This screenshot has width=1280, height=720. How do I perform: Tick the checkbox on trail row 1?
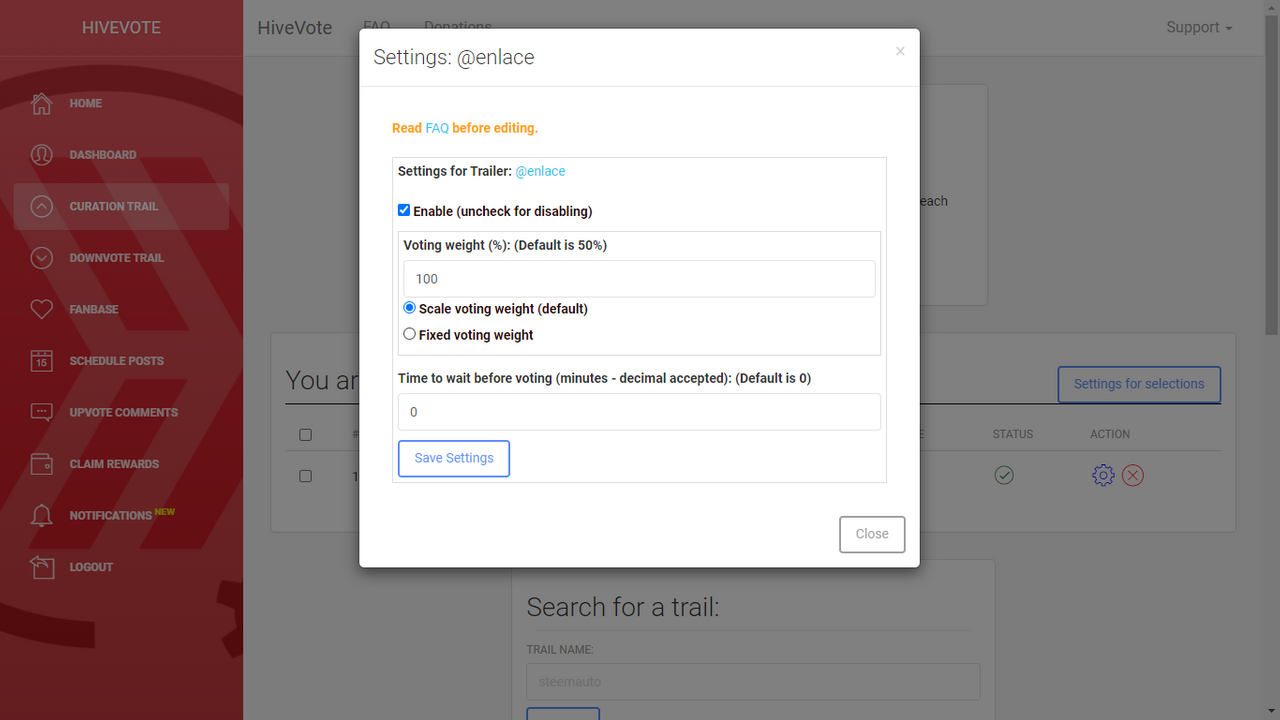305,476
